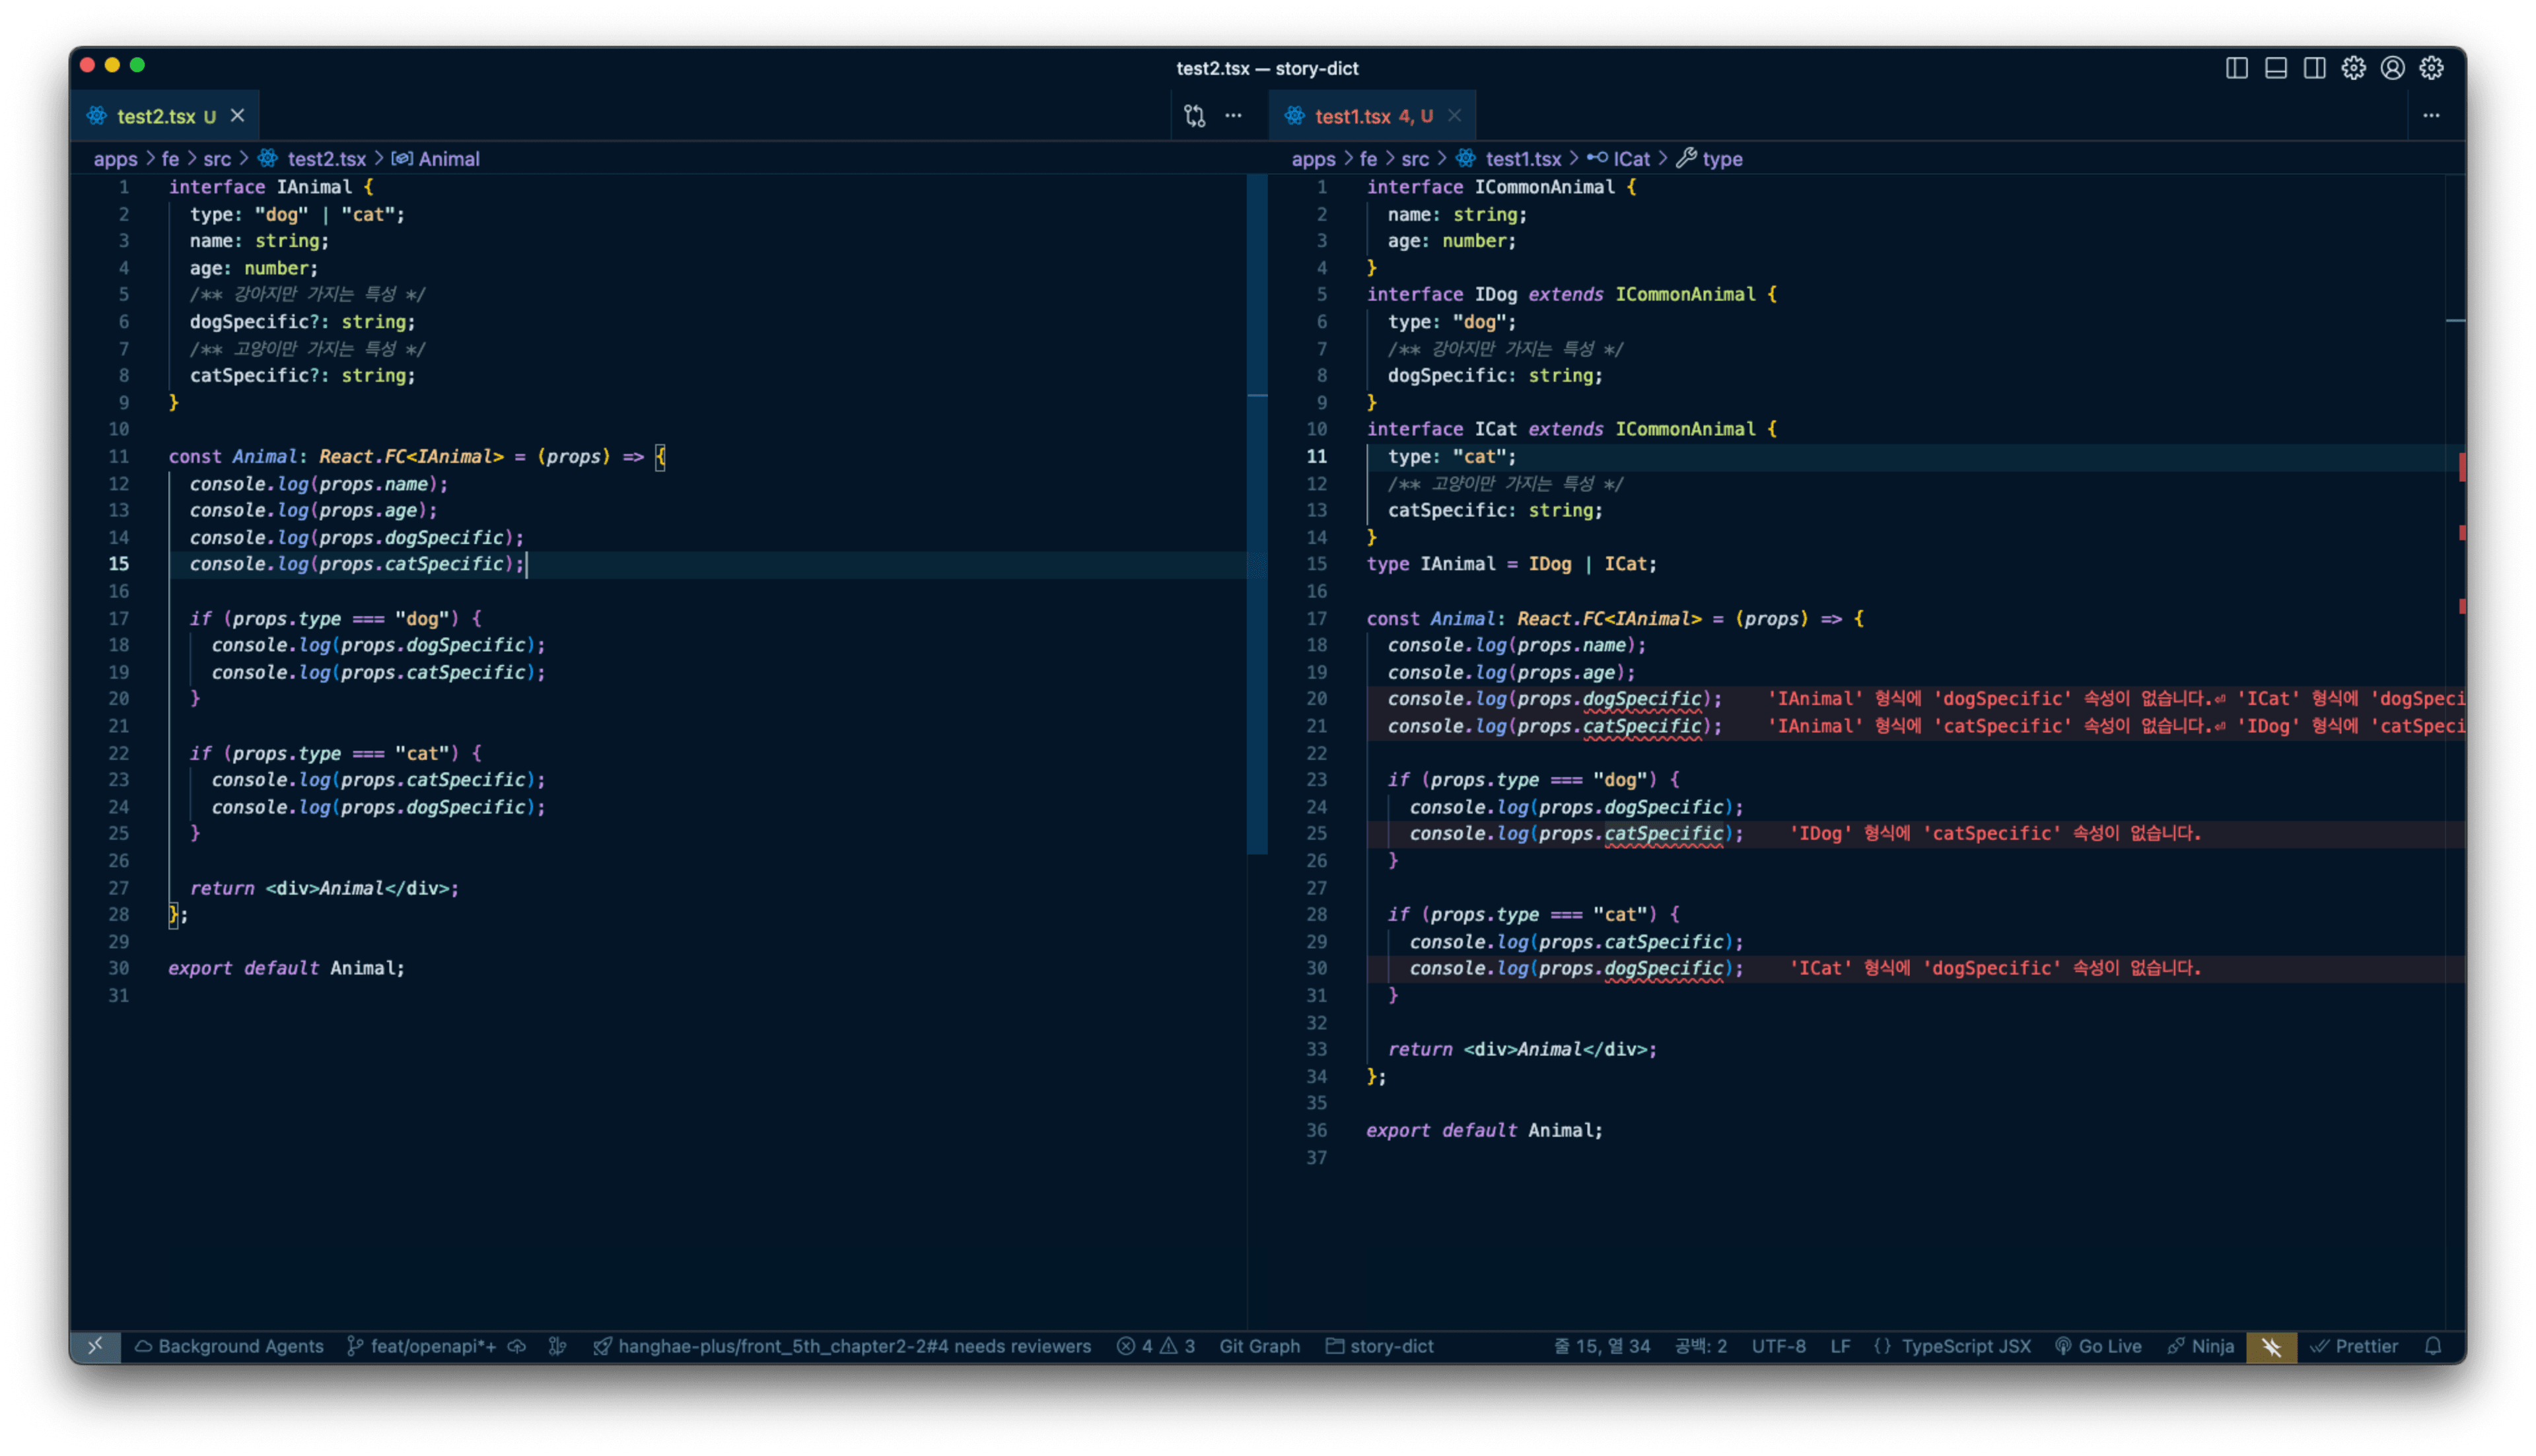Click the highlighted yellow status bar icon
The image size is (2536, 1456).
(x=2272, y=1347)
